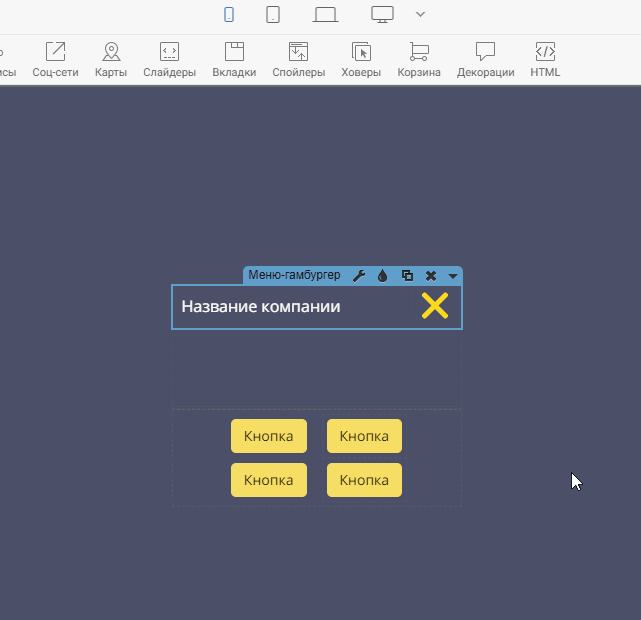
Task: Switch to tablet viewport preview
Action: pos(273,14)
